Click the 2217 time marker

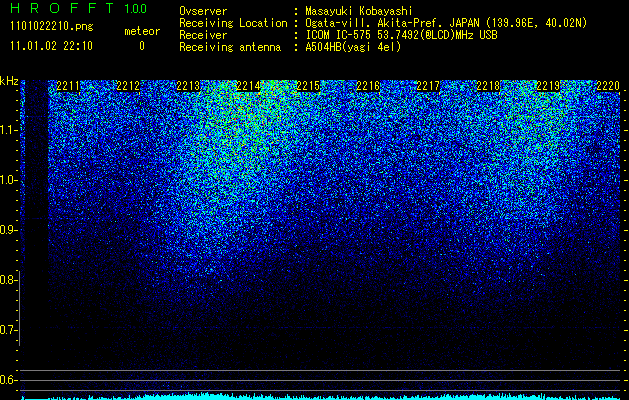tap(428, 86)
